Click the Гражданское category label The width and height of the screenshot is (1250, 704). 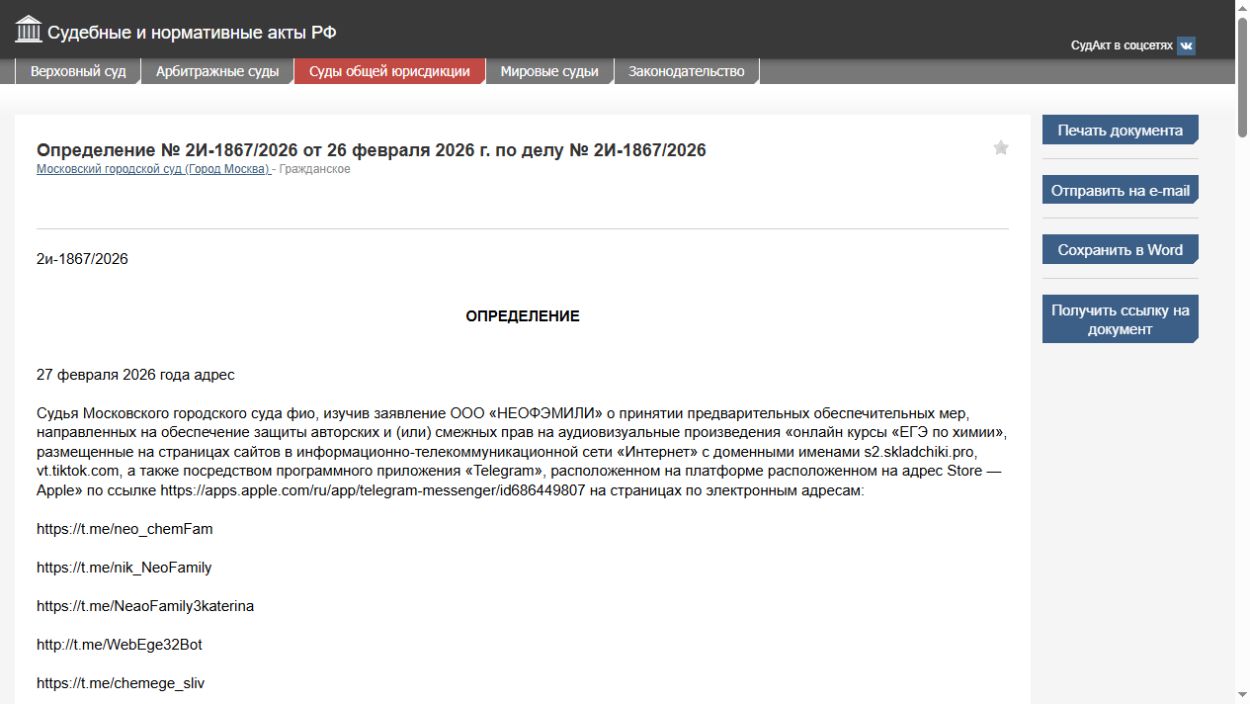pos(314,169)
